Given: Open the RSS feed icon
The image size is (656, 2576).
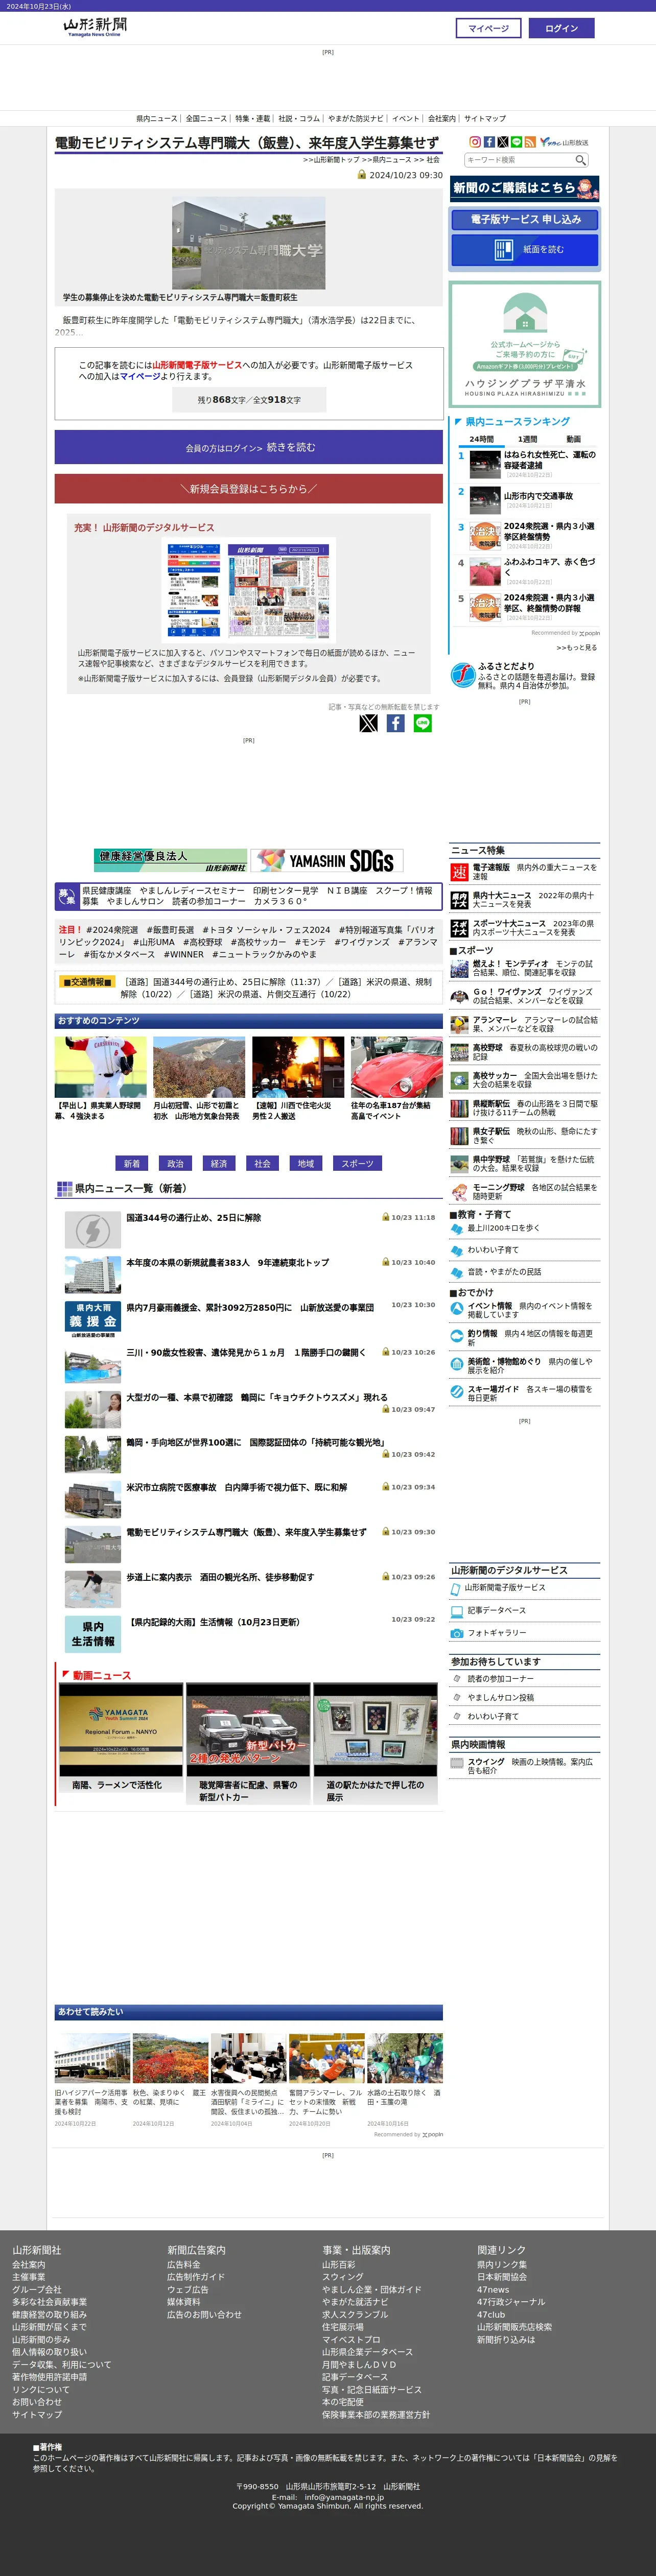Looking at the screenshot, I should coord(530,142).
